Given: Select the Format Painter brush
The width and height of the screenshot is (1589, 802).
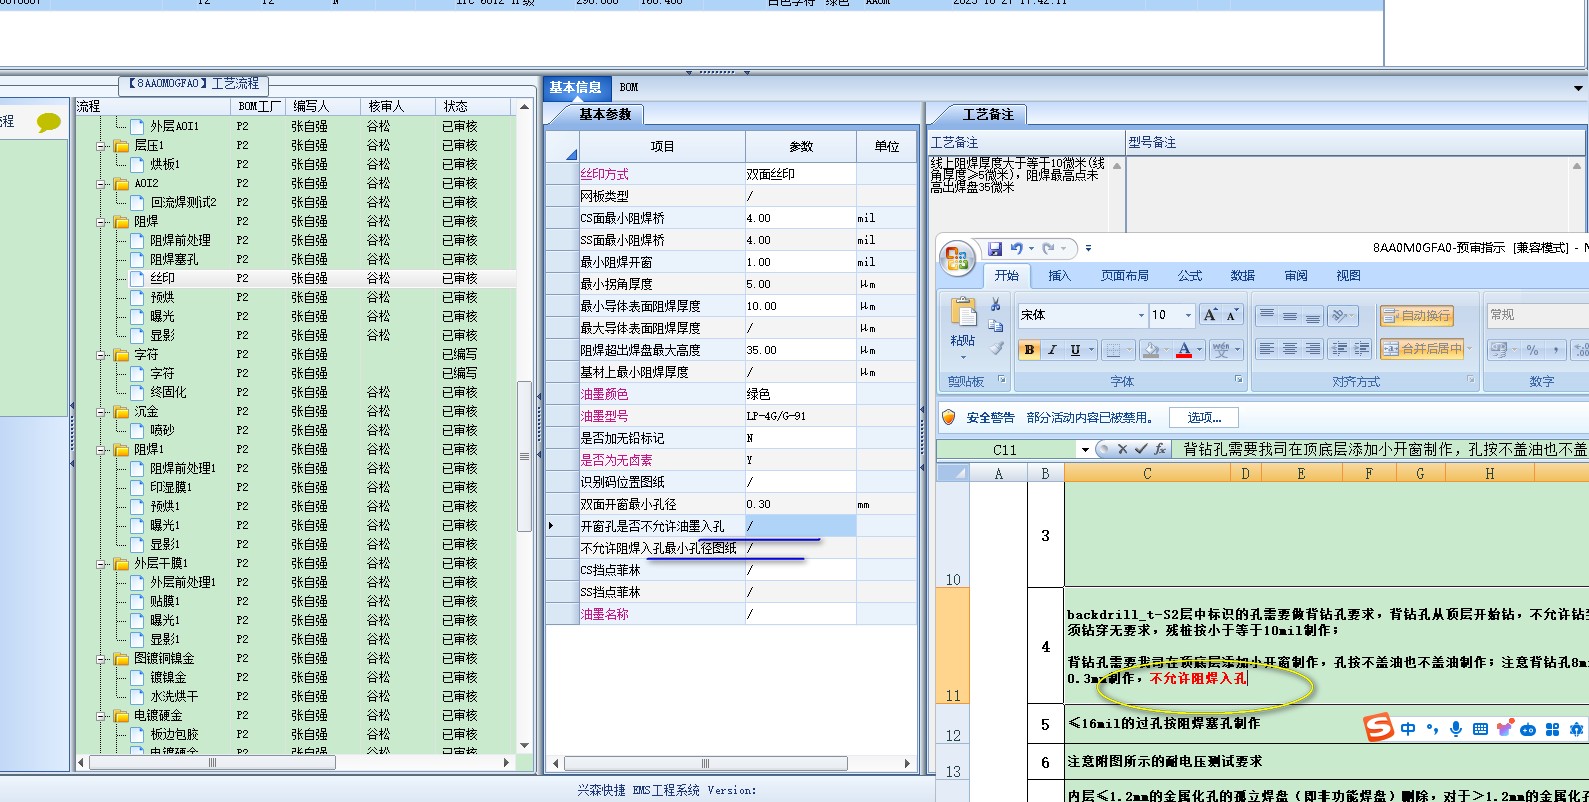Looking at the screenshot, I should pos(996,348).
